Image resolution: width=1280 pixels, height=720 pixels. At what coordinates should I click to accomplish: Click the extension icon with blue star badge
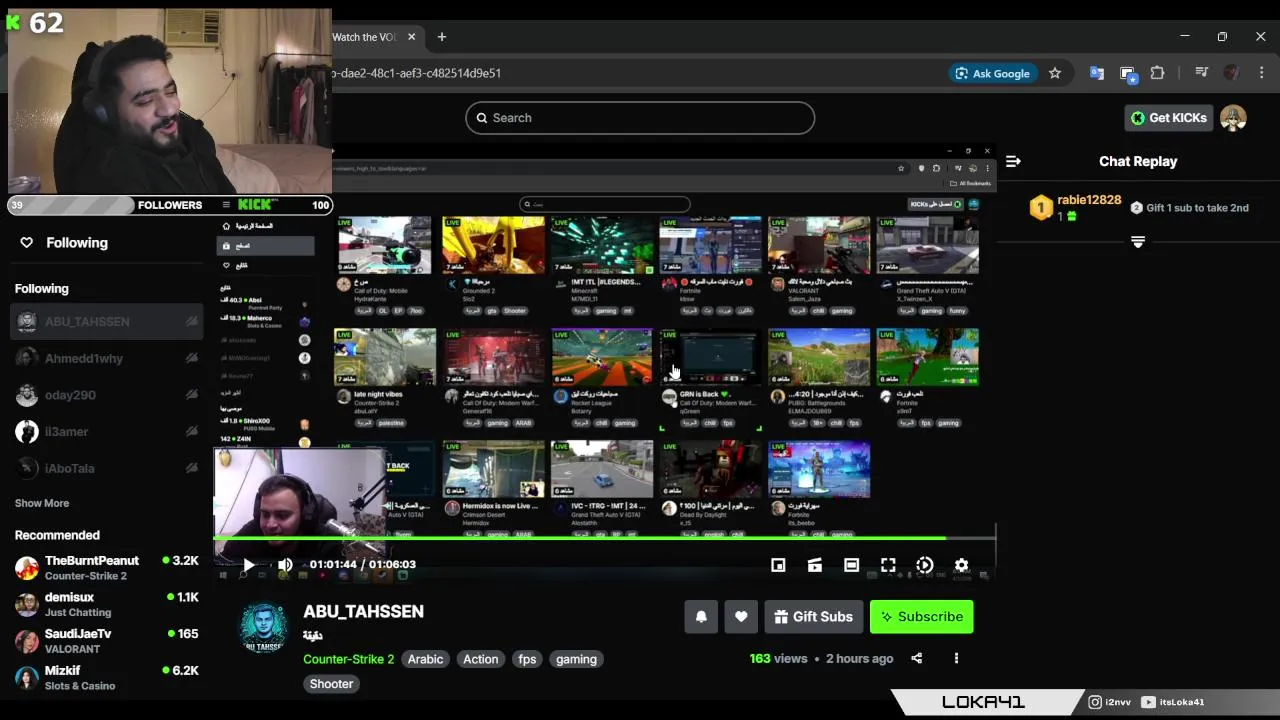click(x=1128, y=73)
